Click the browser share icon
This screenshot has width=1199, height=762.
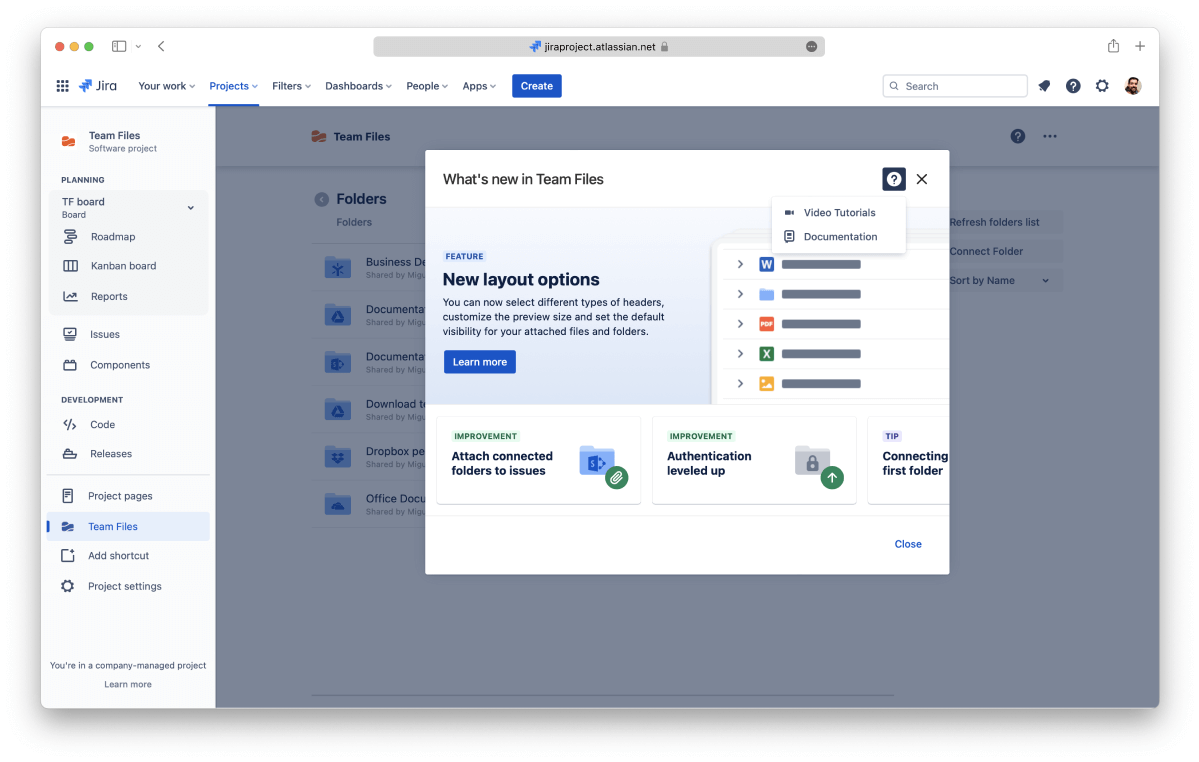[x=1113, y=46]
